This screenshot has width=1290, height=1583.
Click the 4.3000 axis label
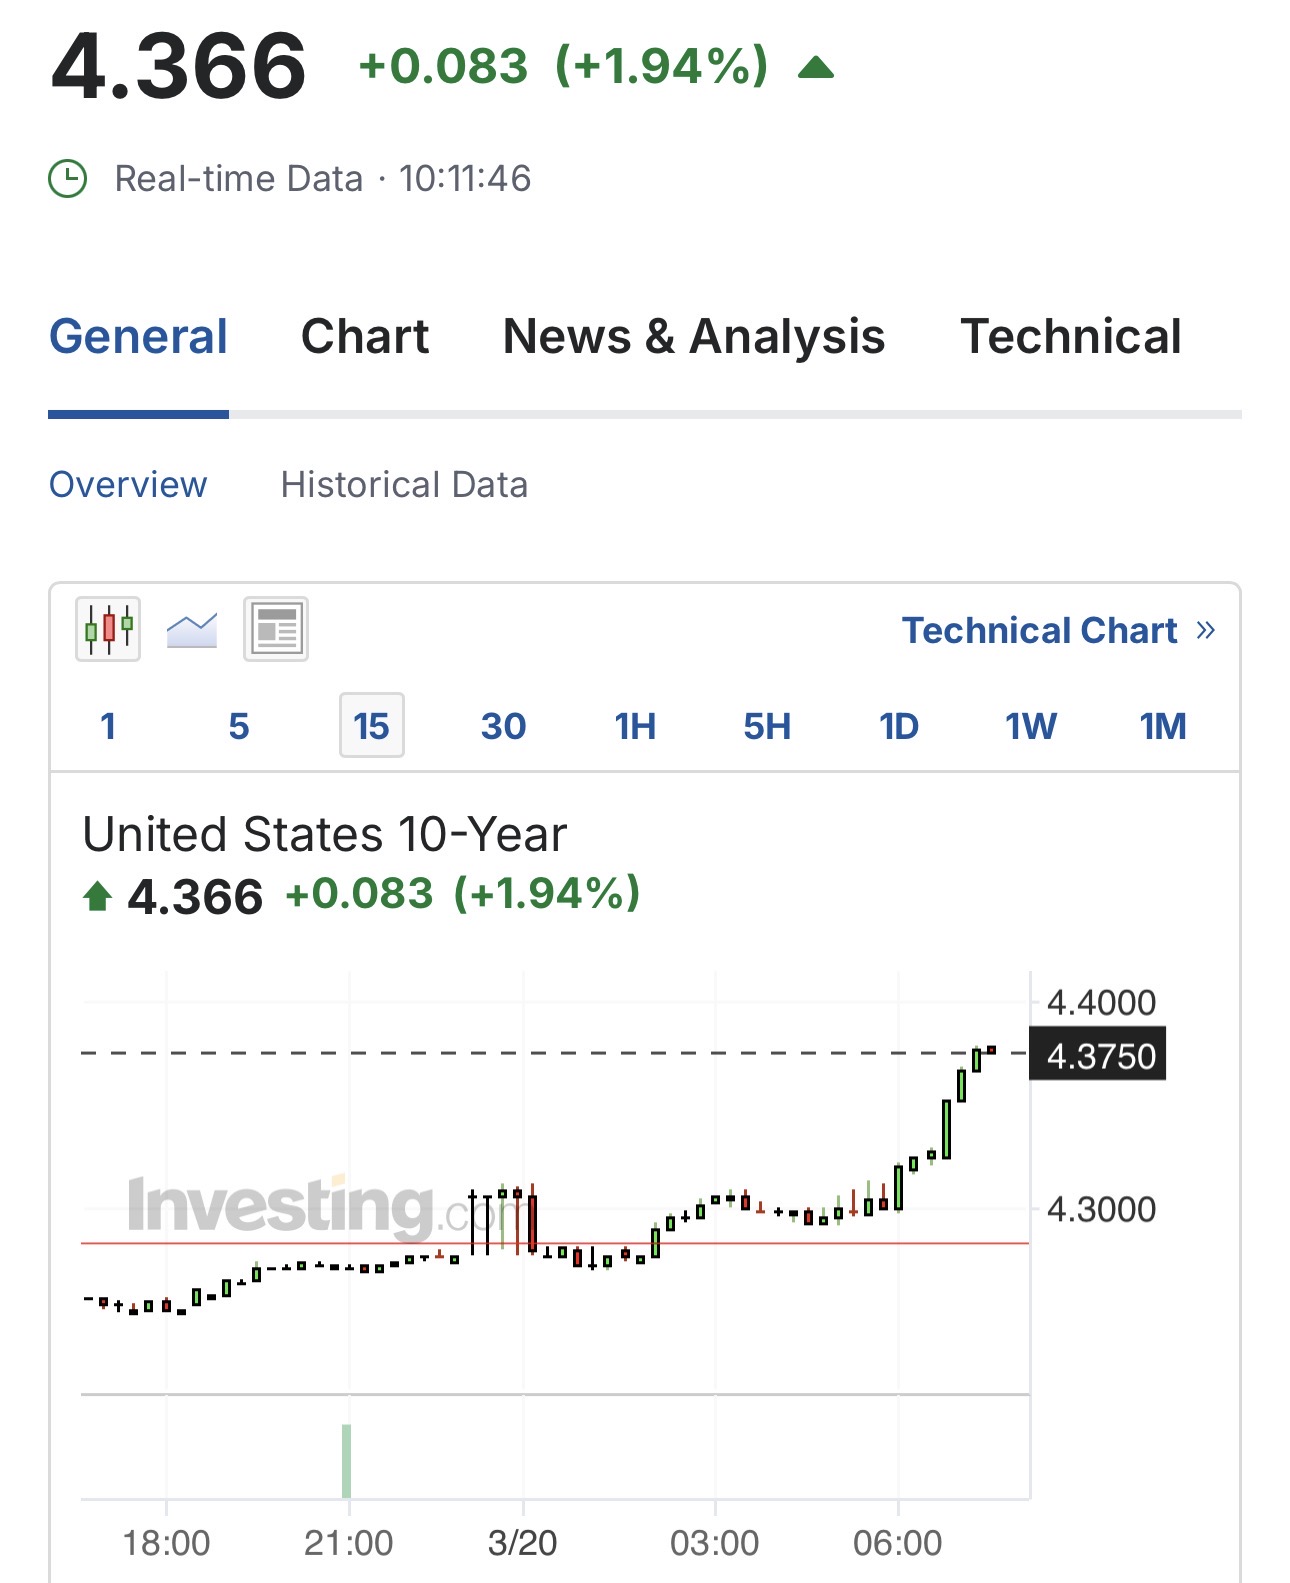point(1101,1209)
